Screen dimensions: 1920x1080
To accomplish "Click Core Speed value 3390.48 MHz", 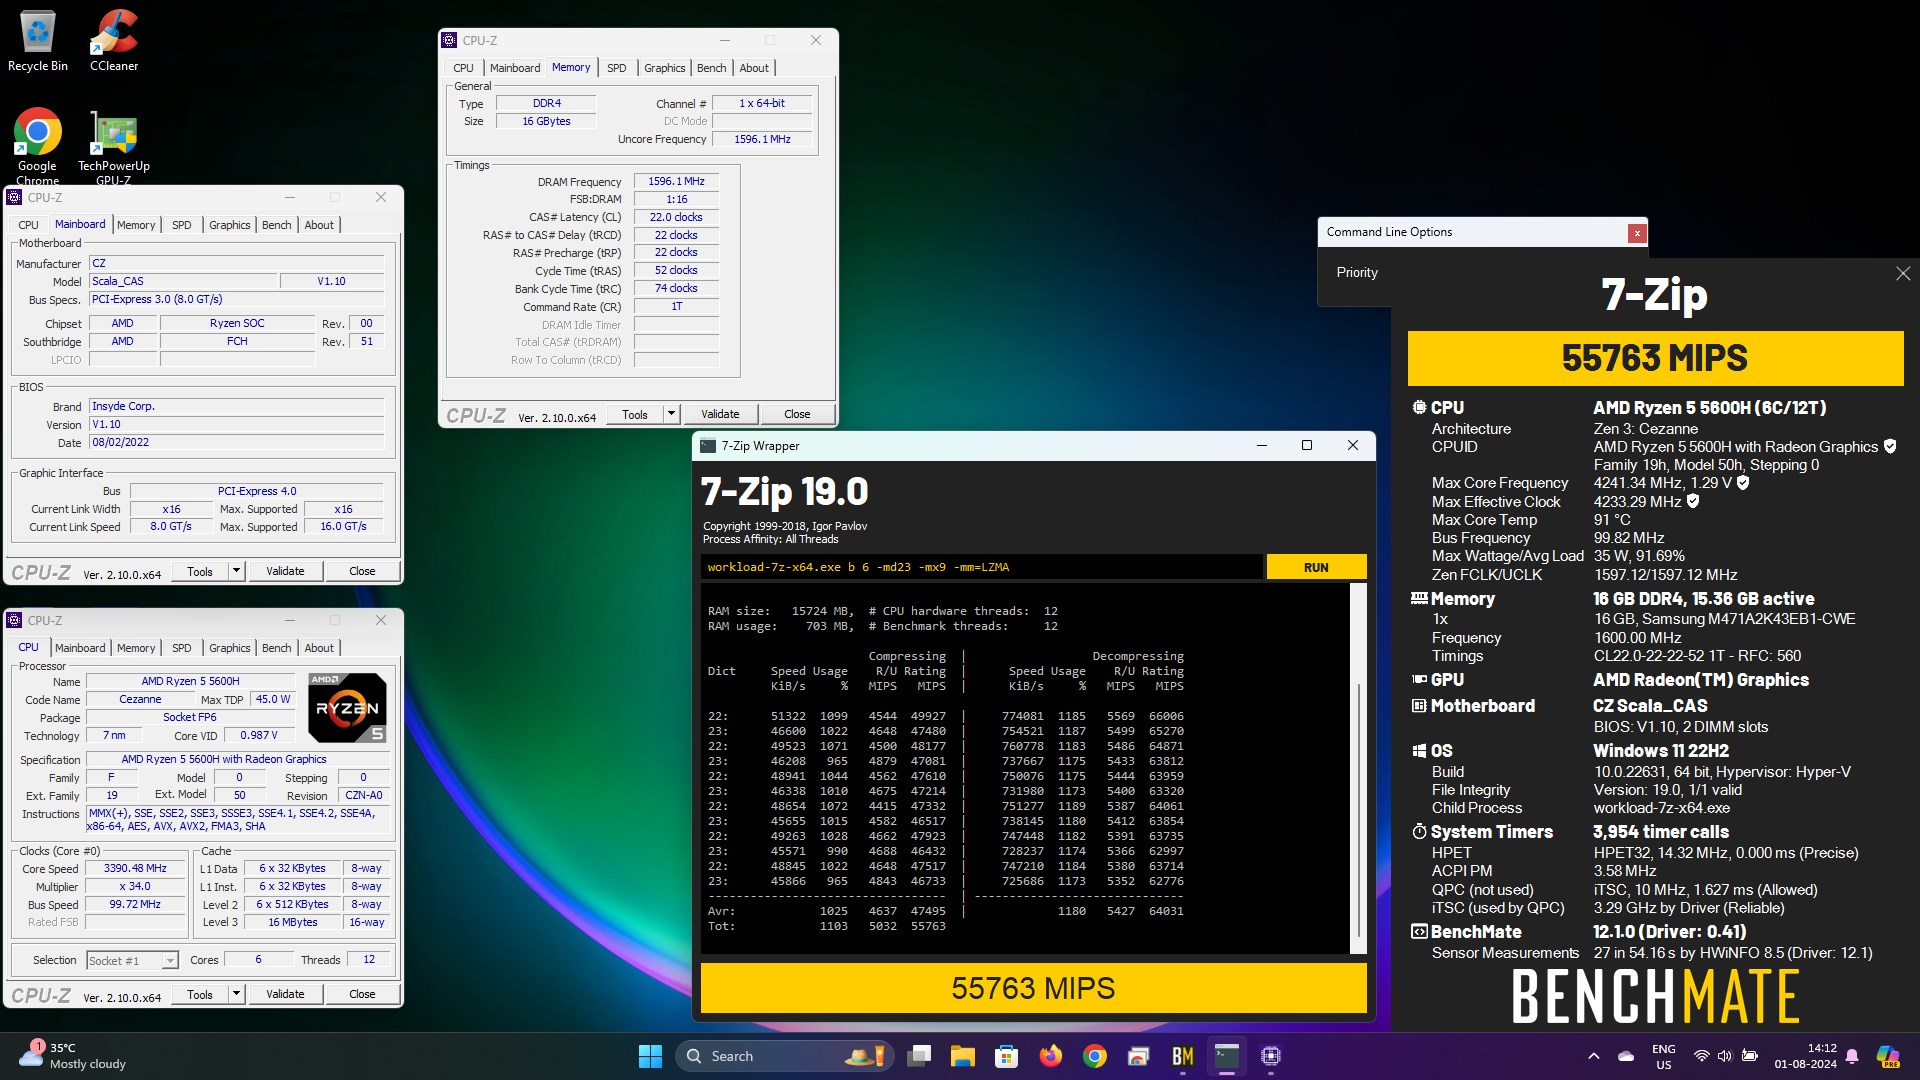I will point(136,869).
